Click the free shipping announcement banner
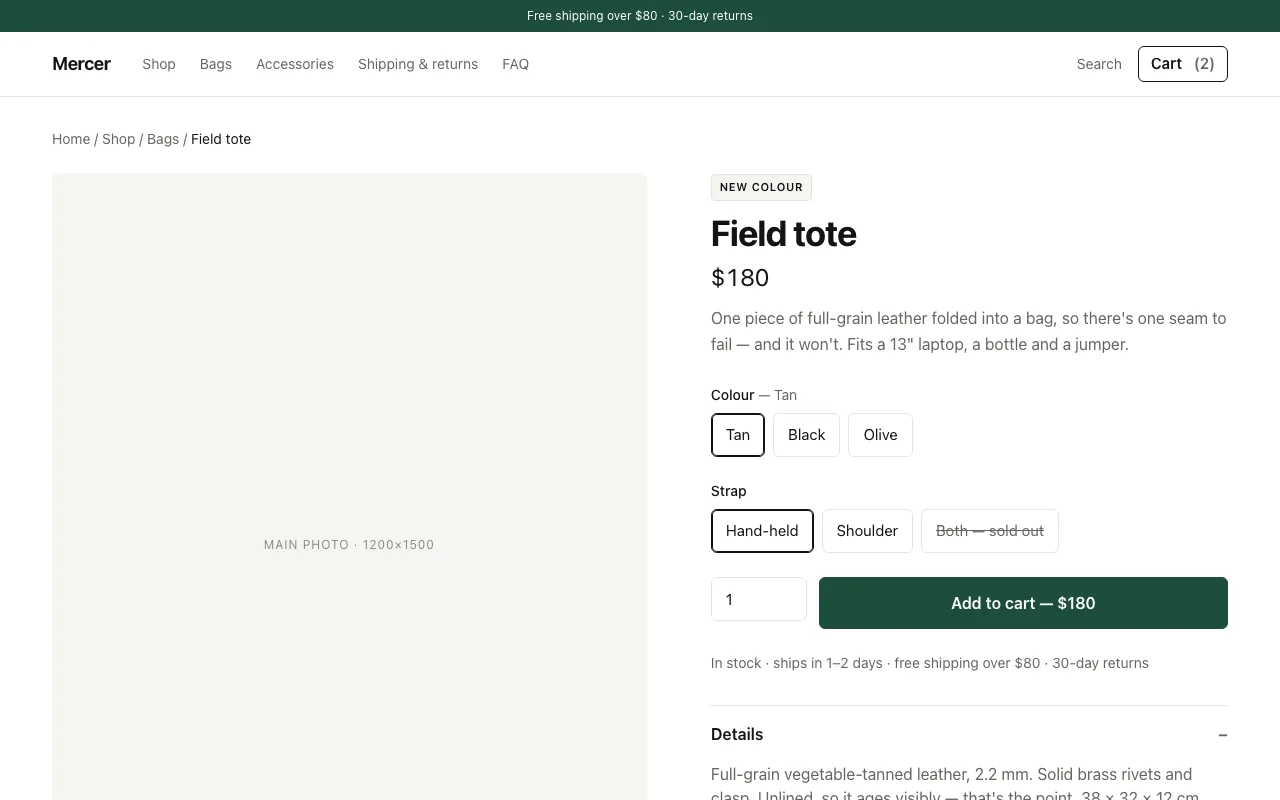Screen dimensions: 1280x800 click(640, 16)
